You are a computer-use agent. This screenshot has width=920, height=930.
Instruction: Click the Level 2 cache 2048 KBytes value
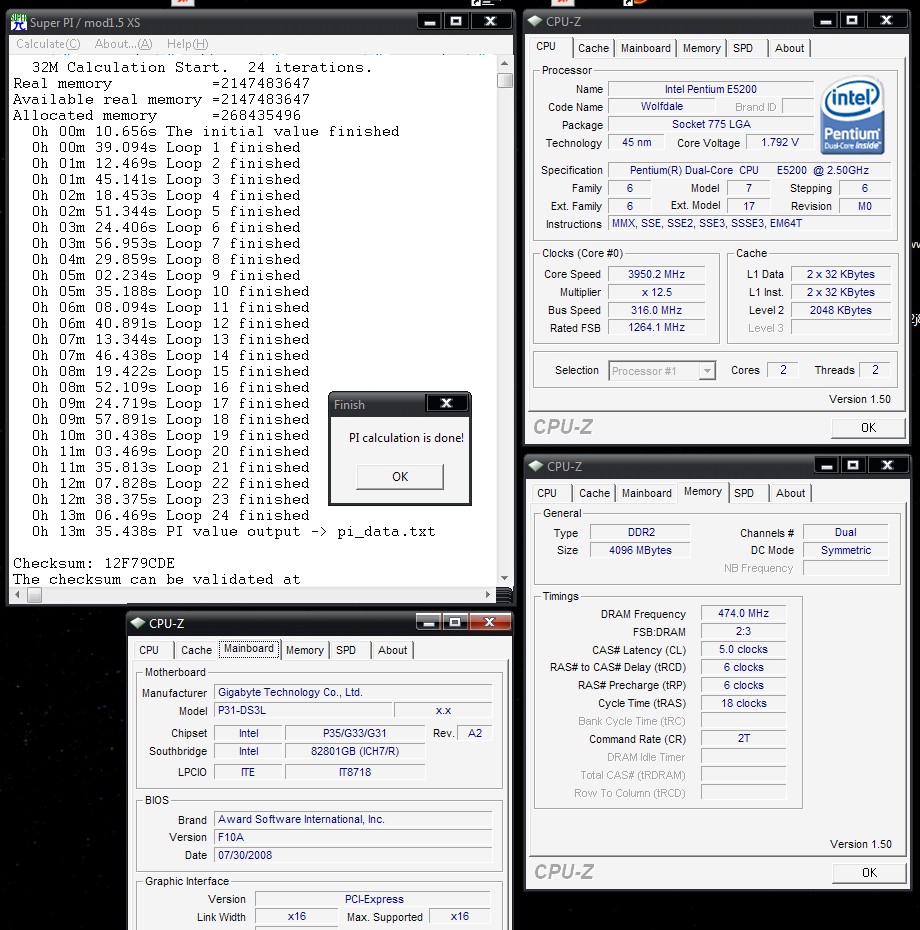click(841, 310)
